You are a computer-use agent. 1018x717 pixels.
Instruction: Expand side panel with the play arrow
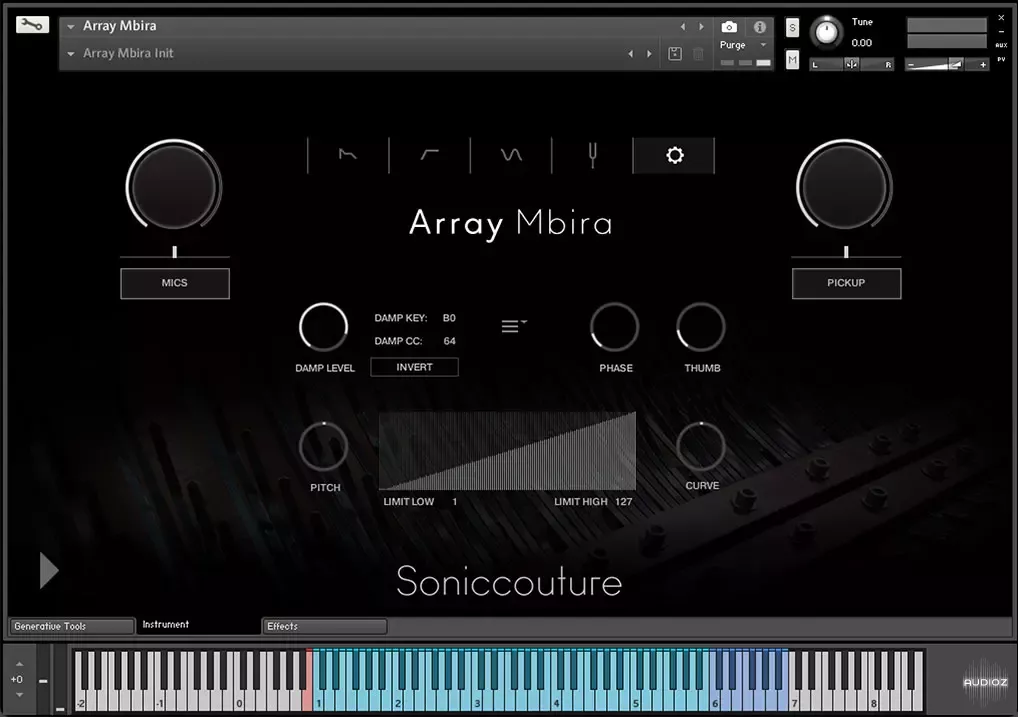[49, 570]
